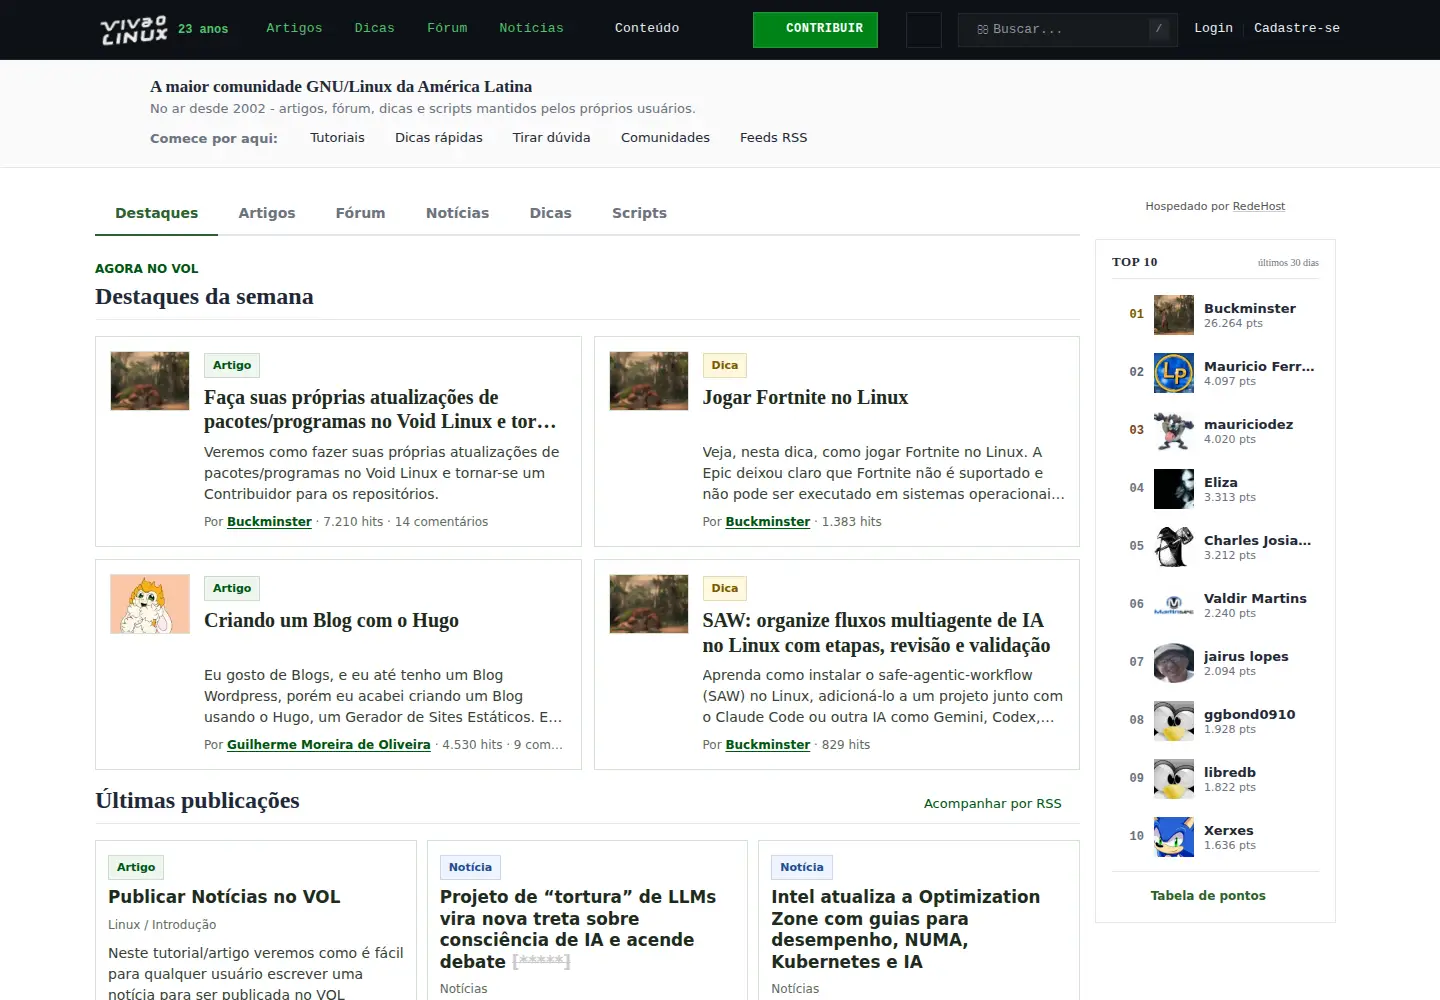The image size is (1440, 1000).
Task: Open Charles Josia... penguin avatar
Action: click(1174, 547)
